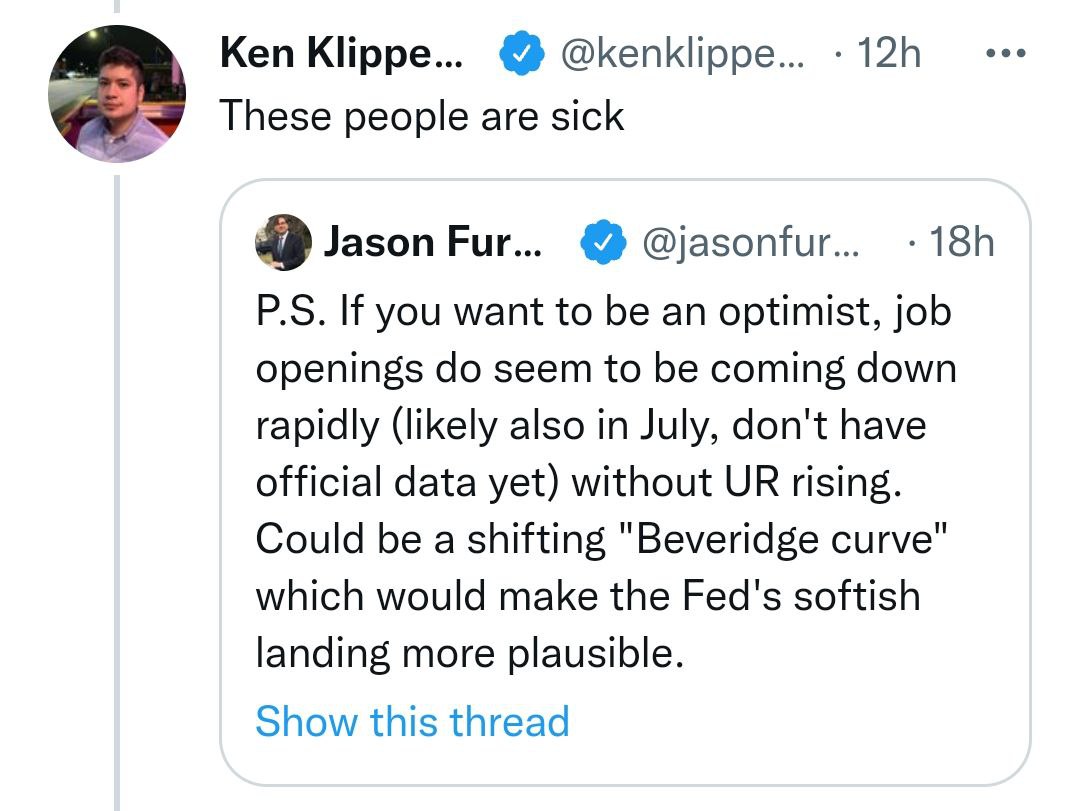Click the Jason Fur... name in quote
Viewport: 1080px width, 811px height.
(x=430, y=242)
